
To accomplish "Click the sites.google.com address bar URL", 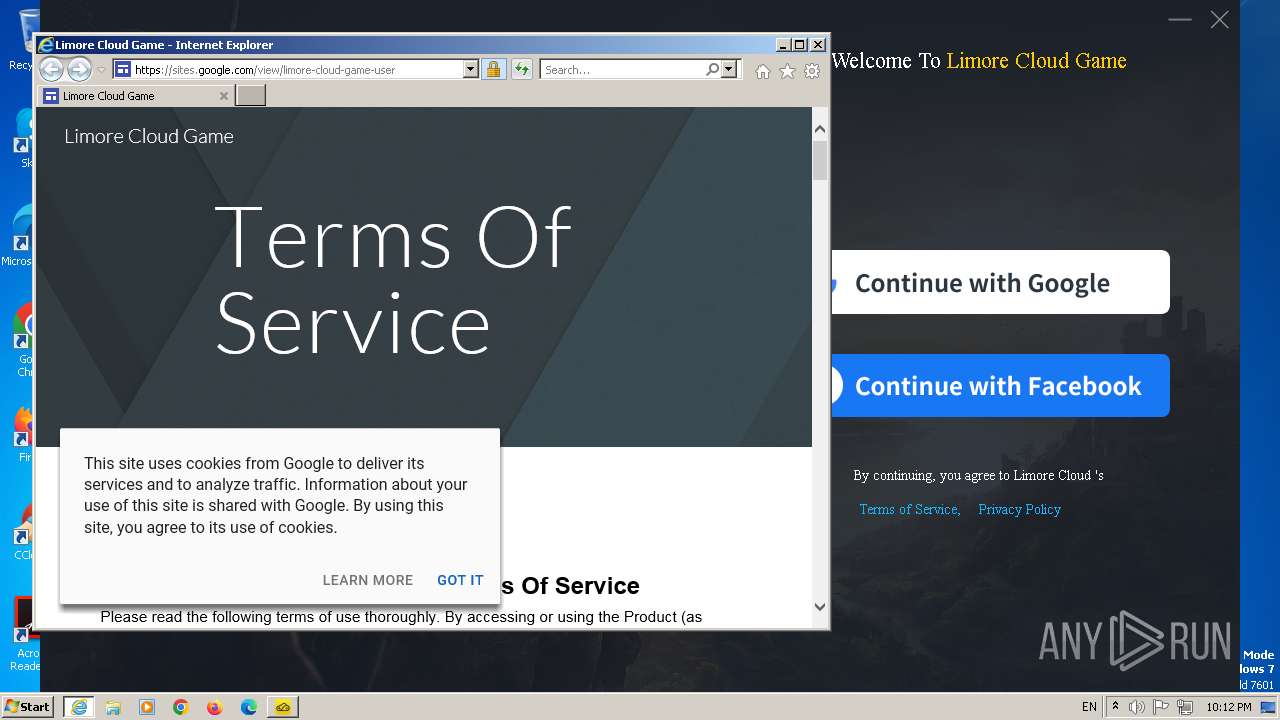I will pos(265,70).
